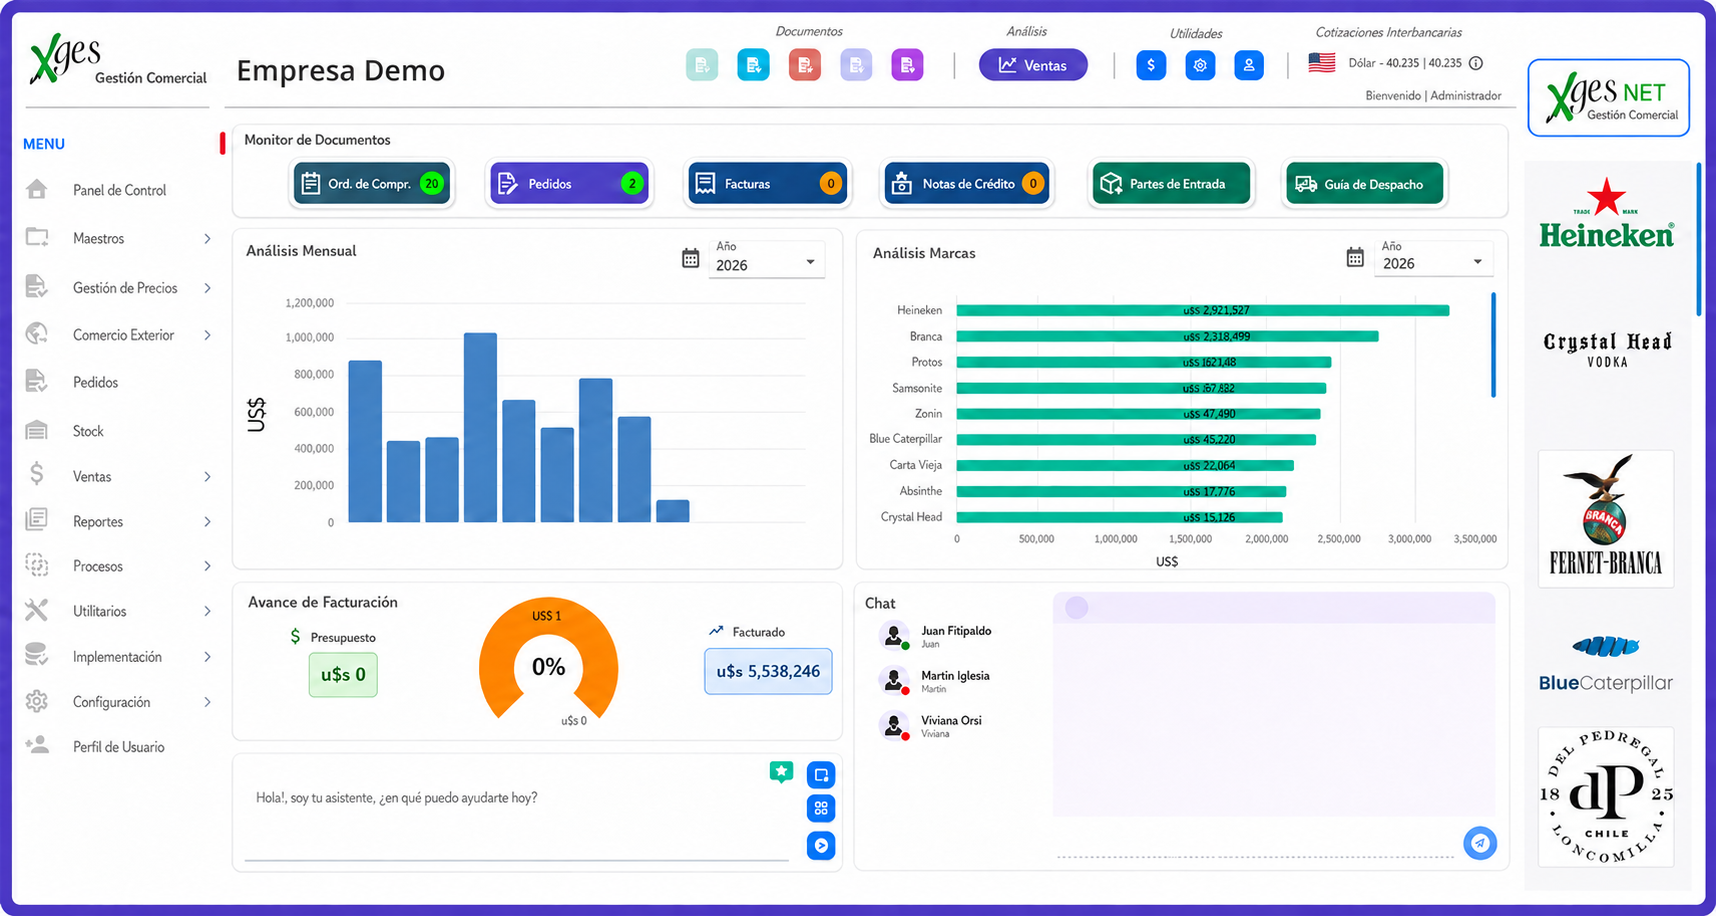Click the Fernet-Branca brand logo
1716x916 pixels.
tap(1606, 518)
